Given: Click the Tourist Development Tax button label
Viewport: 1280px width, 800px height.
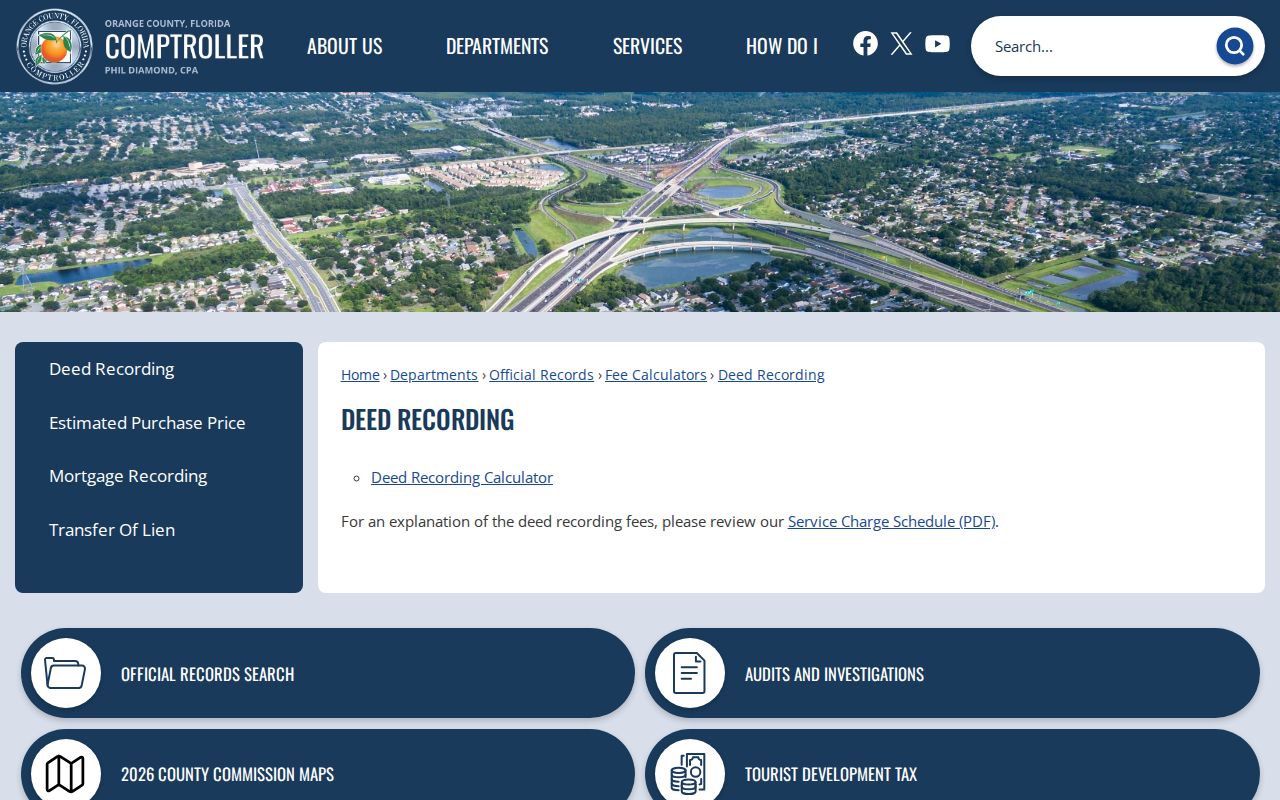Looking at the screenshot, I should (x=830, y=774).
